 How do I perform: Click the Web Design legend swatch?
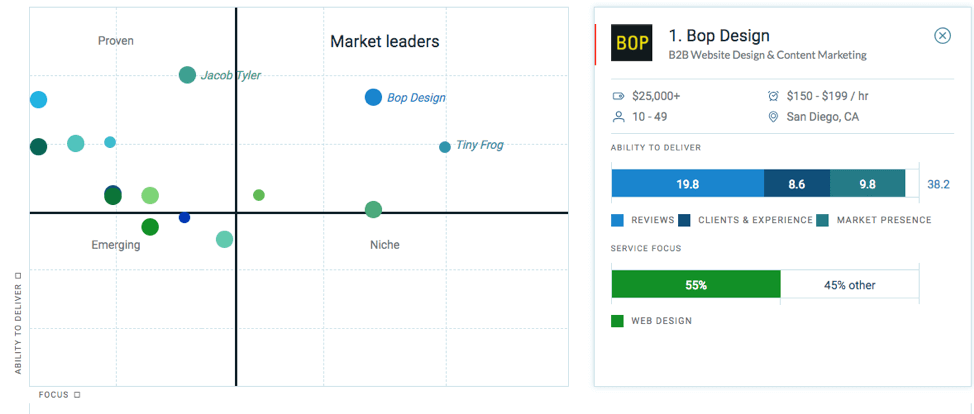click(617, 321)
